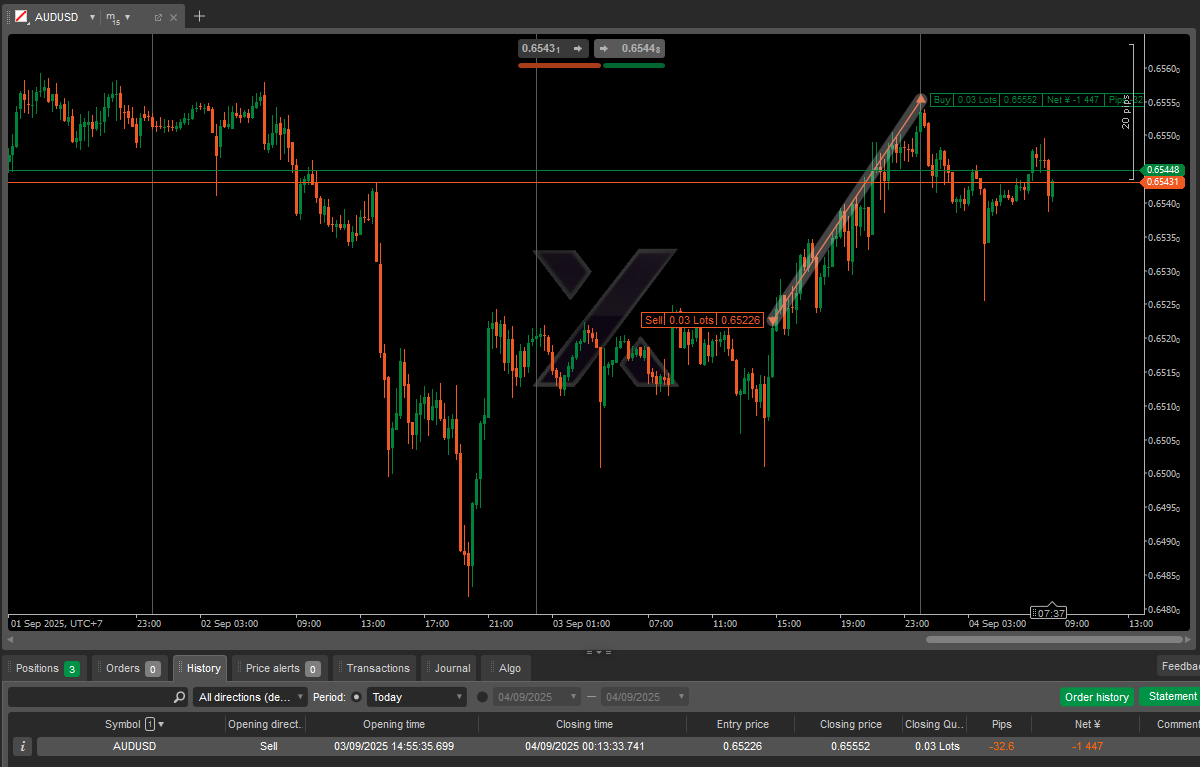This screenshot has height=767, width=1200.
Task: Click the search magnifier icon in History
Action: pos(179,697)
